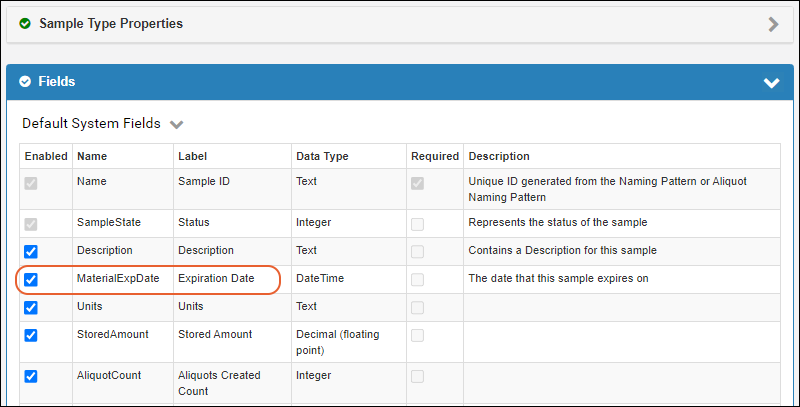Check Required for the MaterialExpDate row
Image resolution: width=800 pixels, height=407 pixels.
pyautogui.click(x=416, y=279)
